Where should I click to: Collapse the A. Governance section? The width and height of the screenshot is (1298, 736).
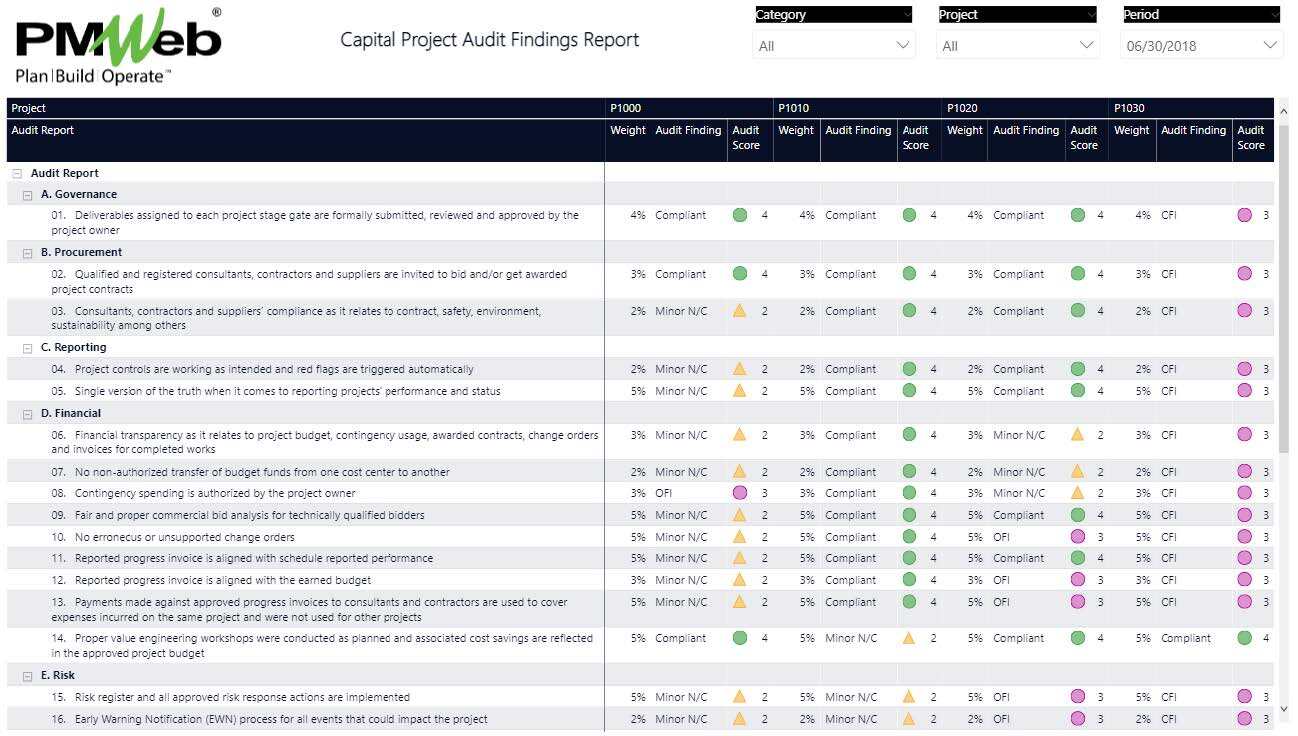28,195
